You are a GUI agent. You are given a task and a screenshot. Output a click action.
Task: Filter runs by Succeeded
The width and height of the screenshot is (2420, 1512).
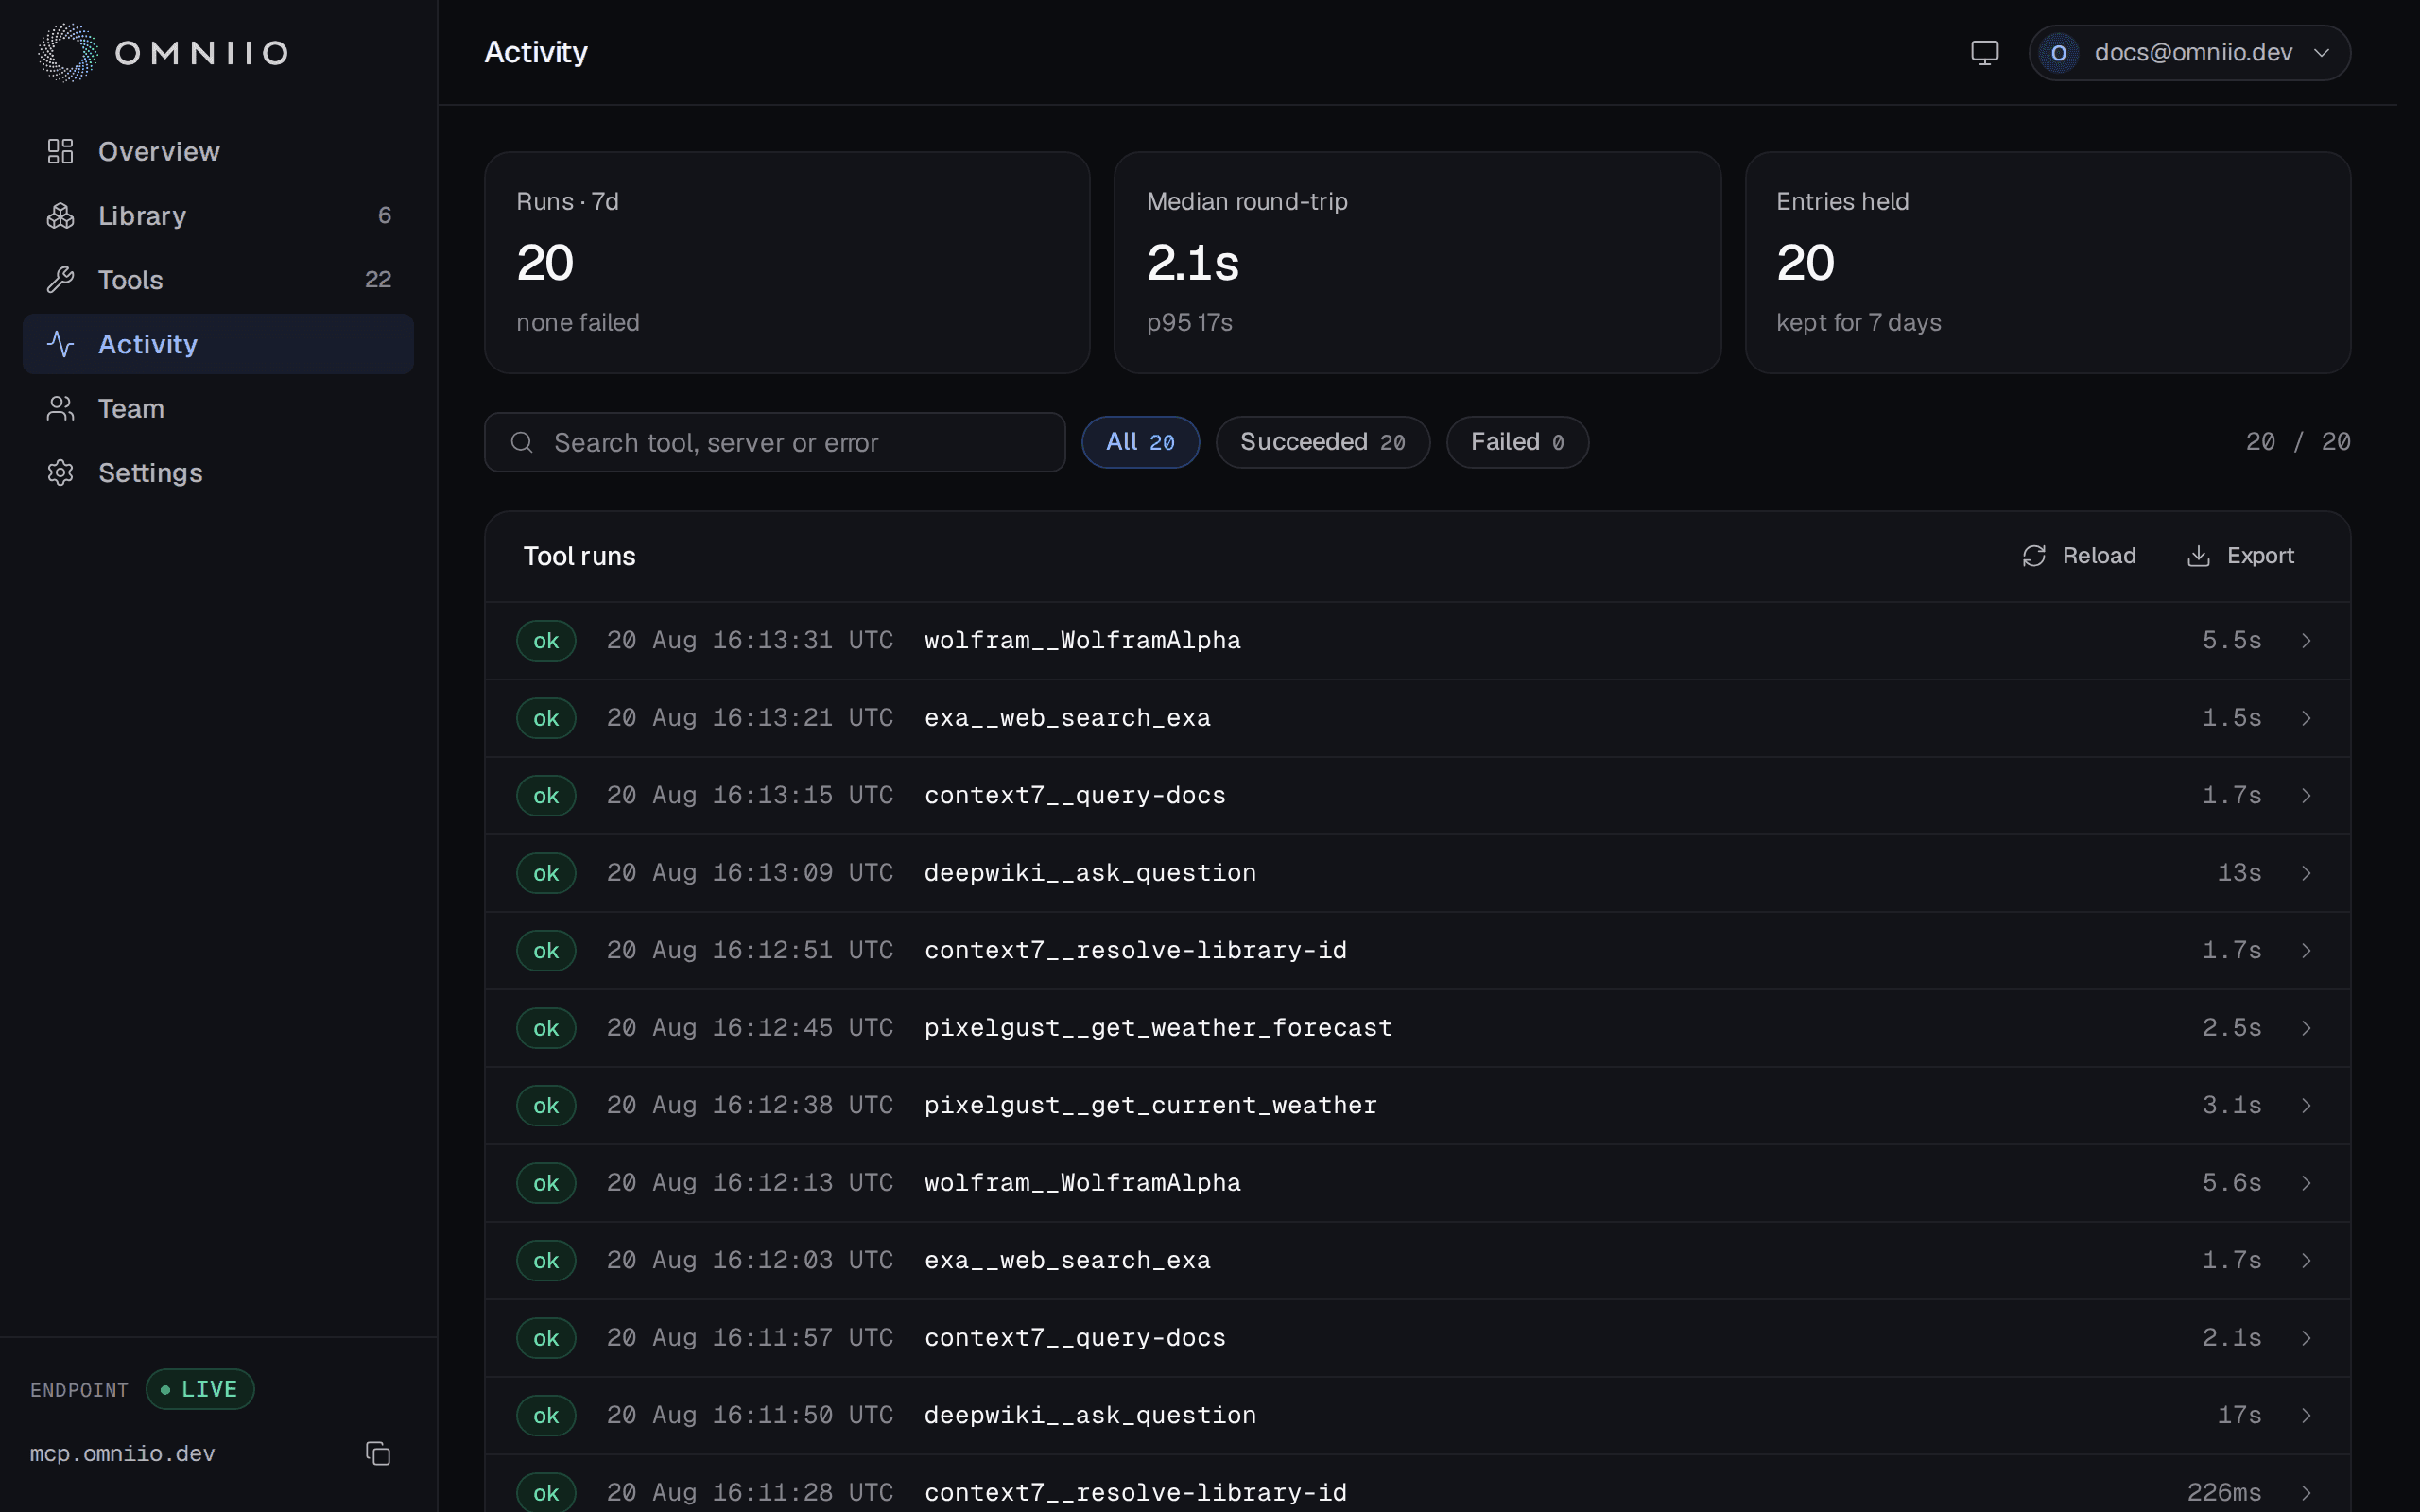[1322, 442]
